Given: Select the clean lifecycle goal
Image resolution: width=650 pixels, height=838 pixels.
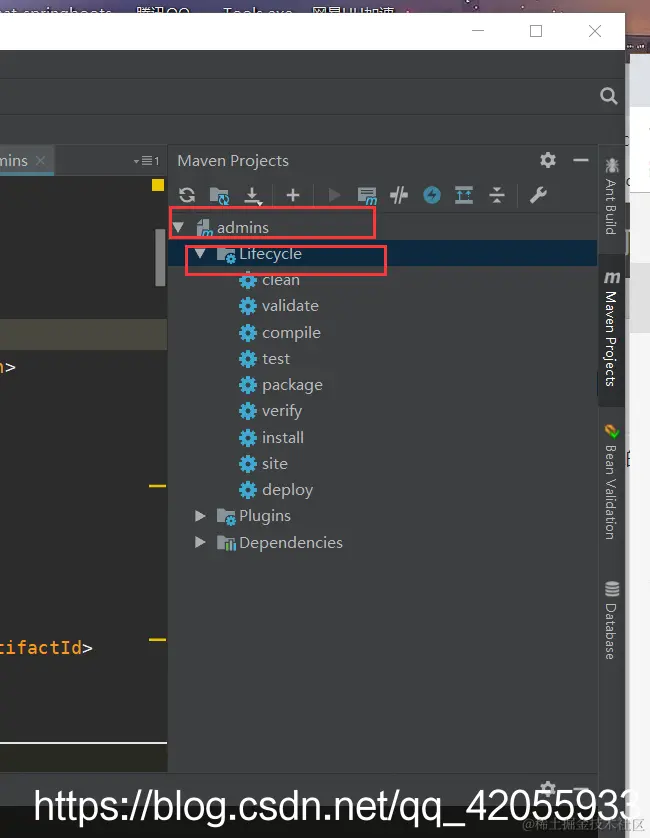Looking at the screenshot, I should (x=281, y=280).
